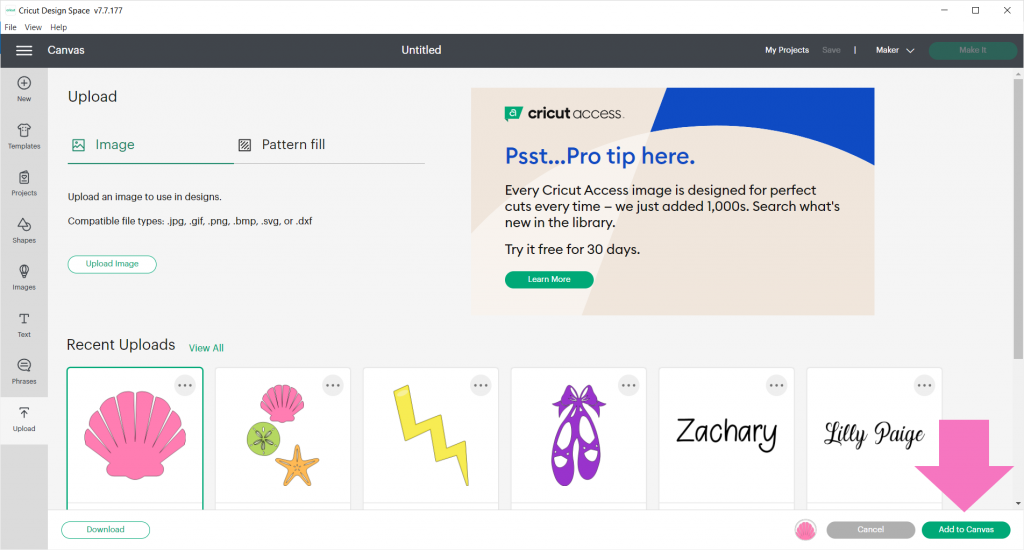Click Add to Canvas button

tap(966, 530)
